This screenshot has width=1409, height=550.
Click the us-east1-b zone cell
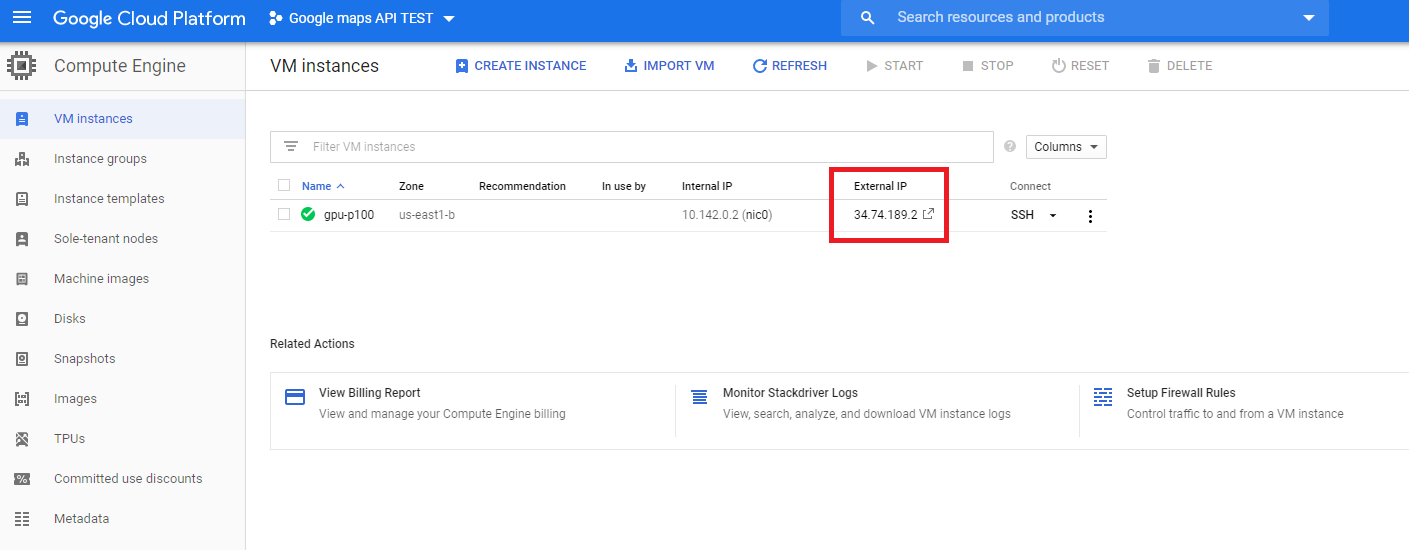[x=427, y=215]
